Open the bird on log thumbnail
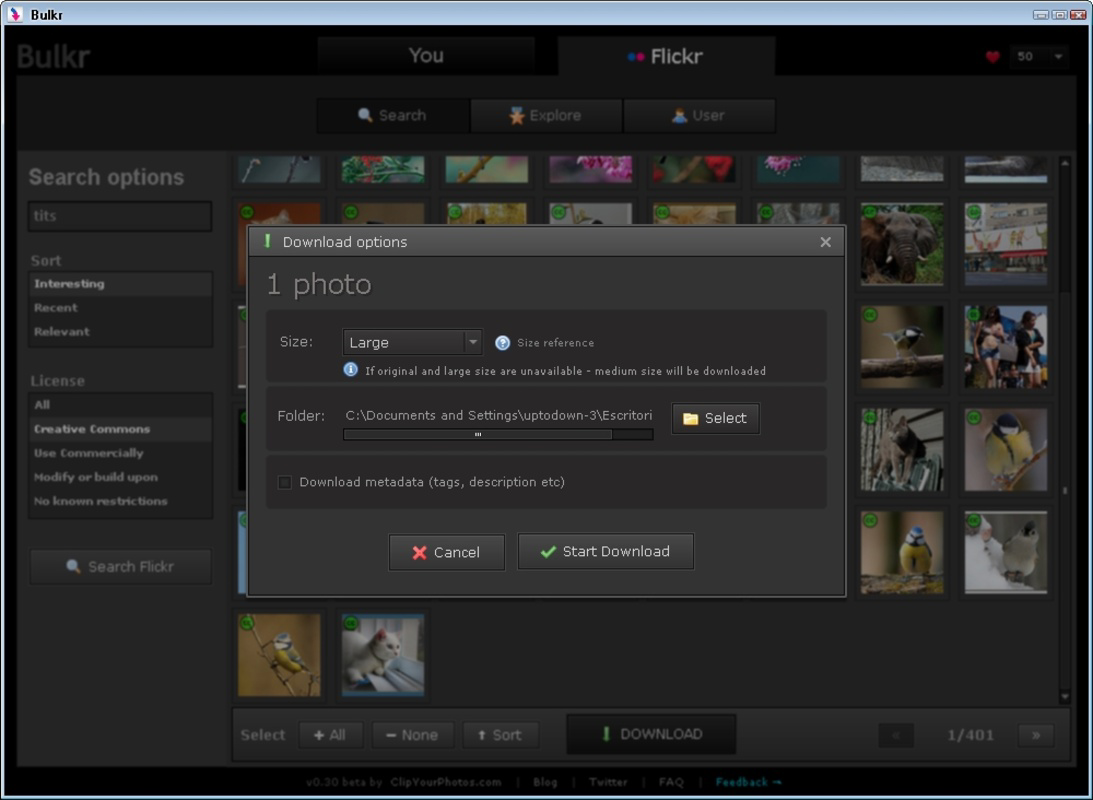 click(x=902, y=346)
